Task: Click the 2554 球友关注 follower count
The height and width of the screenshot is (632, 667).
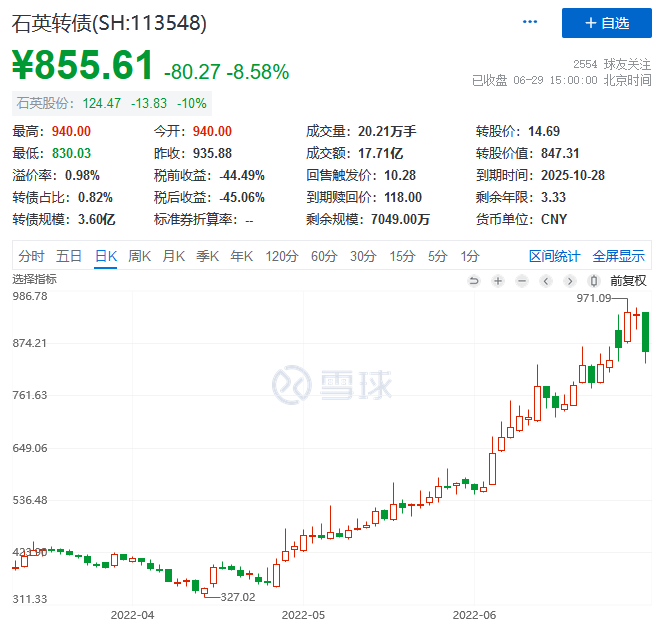Action: pyautogui.click(x=612, y=64)
